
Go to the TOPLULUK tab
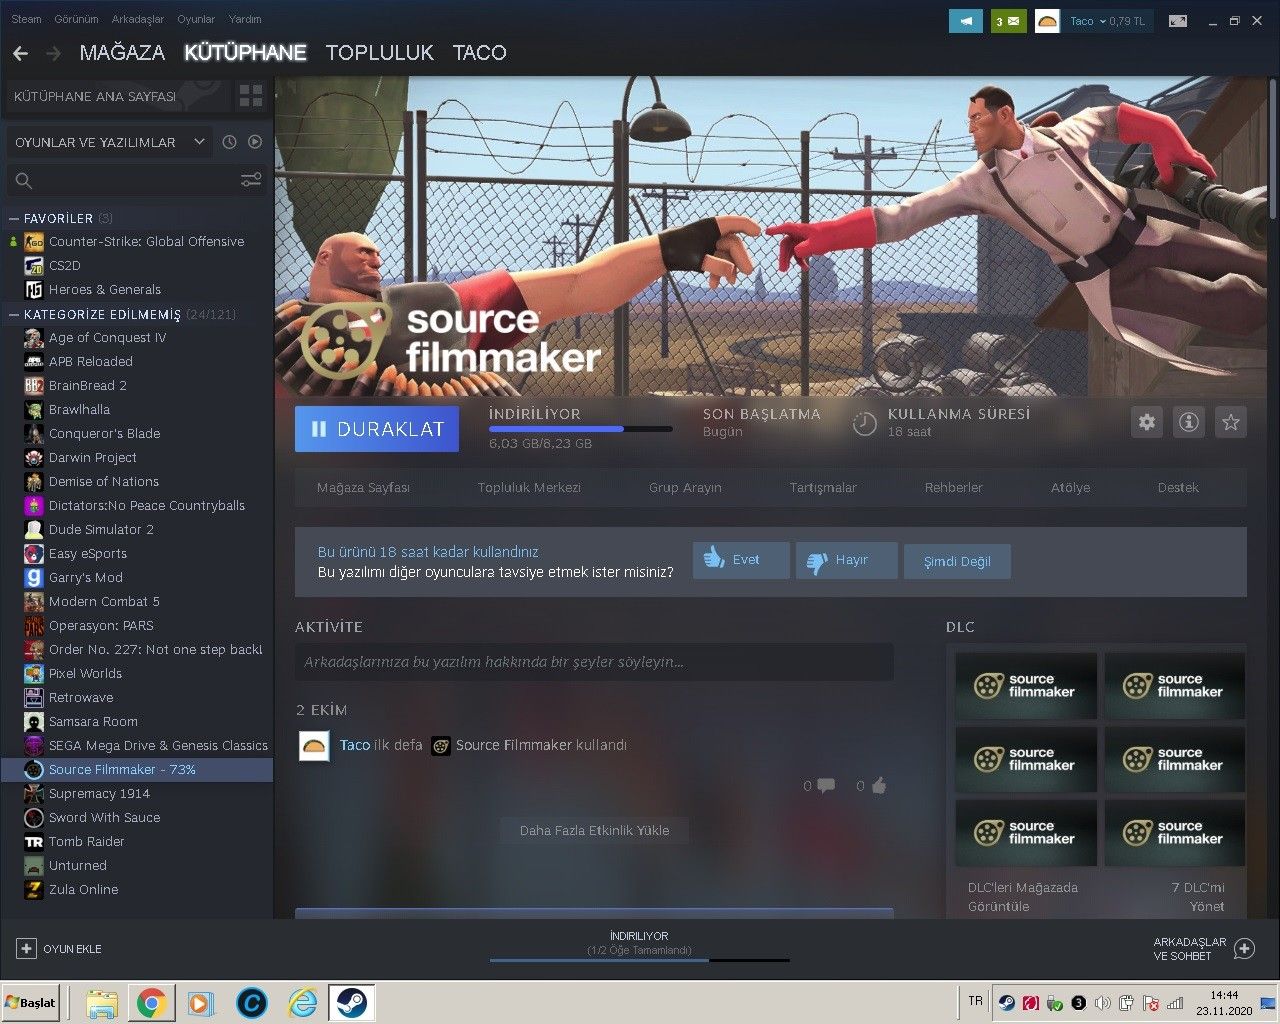pyautogui.click(x=380, y=53)
